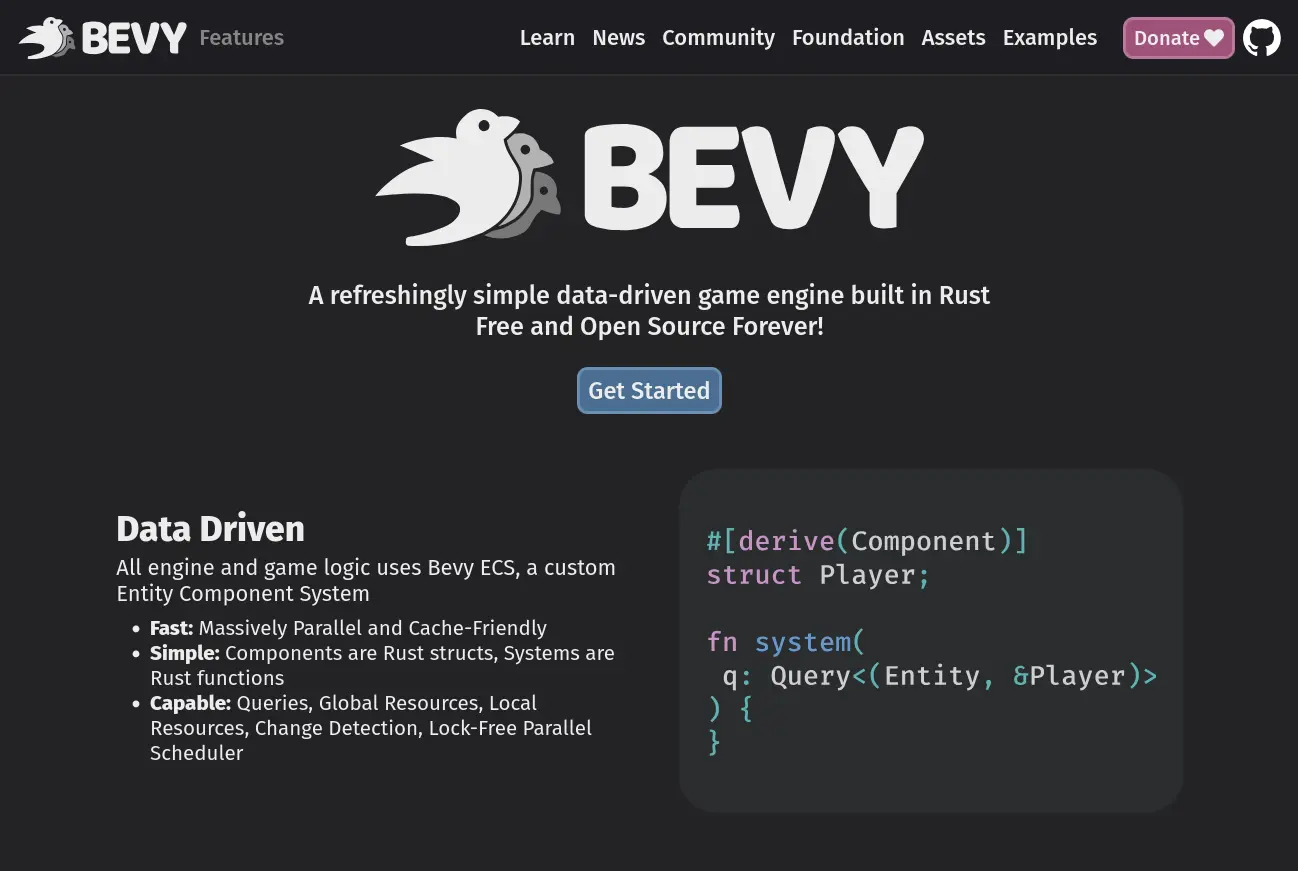The height and width of the screenshot is (871, 1298).
Task: Click the 'Free and Open Source Forever!' tagline
Action: (649, 327)
